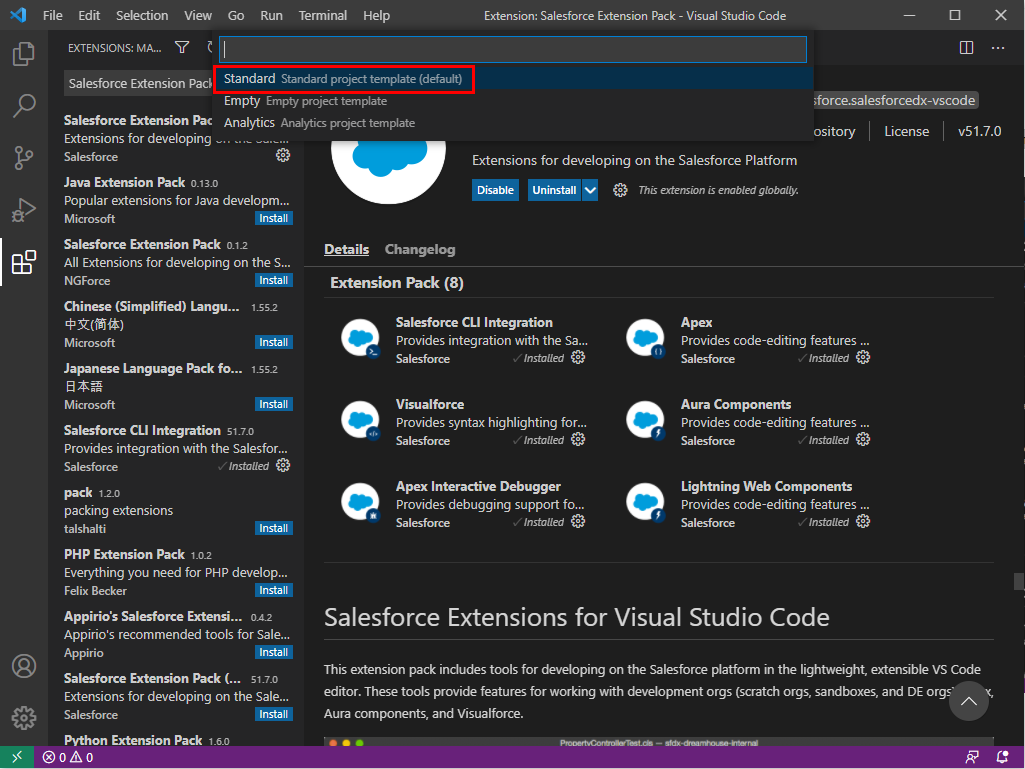
Task: Open gear next to Disable/Uninstall buttons
Action: (x=620, y=190)
